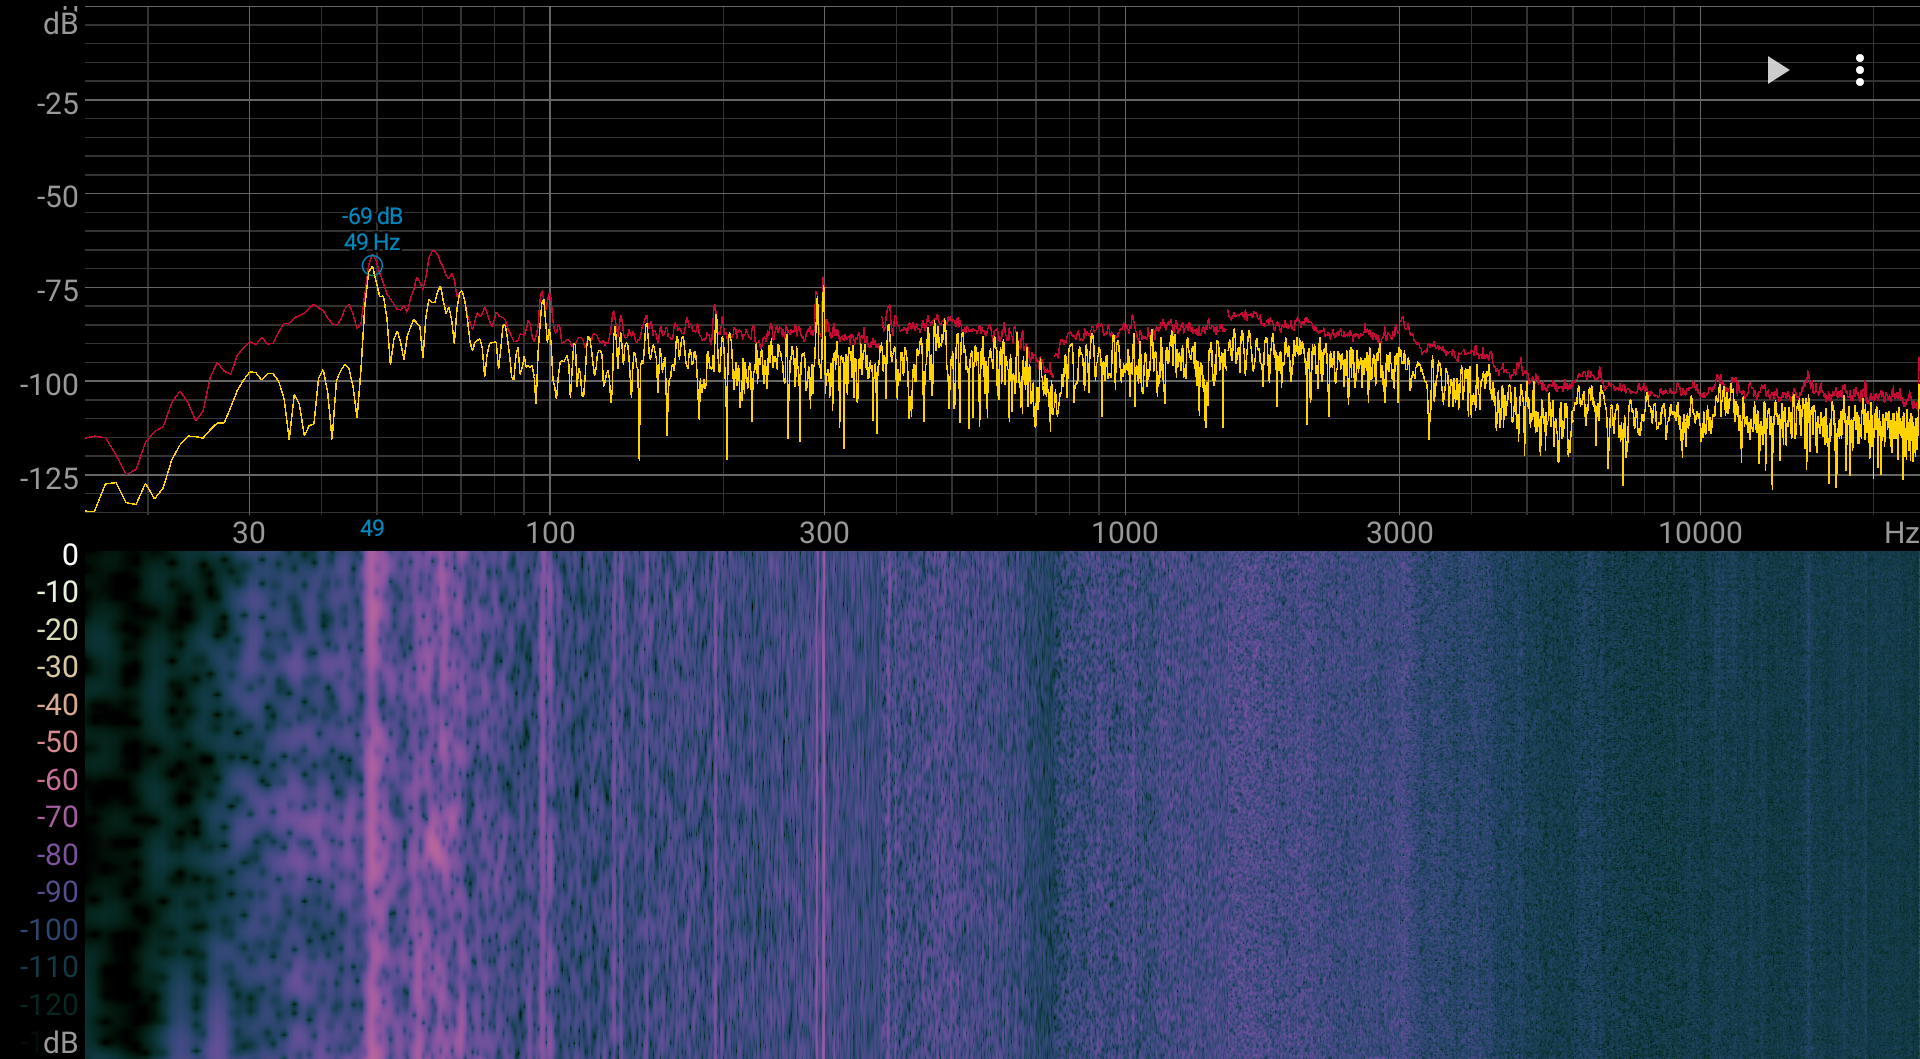The width and height of the screenshot is (1920, 1059).
Task: Click the Hz unit label on frequency axis
Action: (x=1901, y=532)
